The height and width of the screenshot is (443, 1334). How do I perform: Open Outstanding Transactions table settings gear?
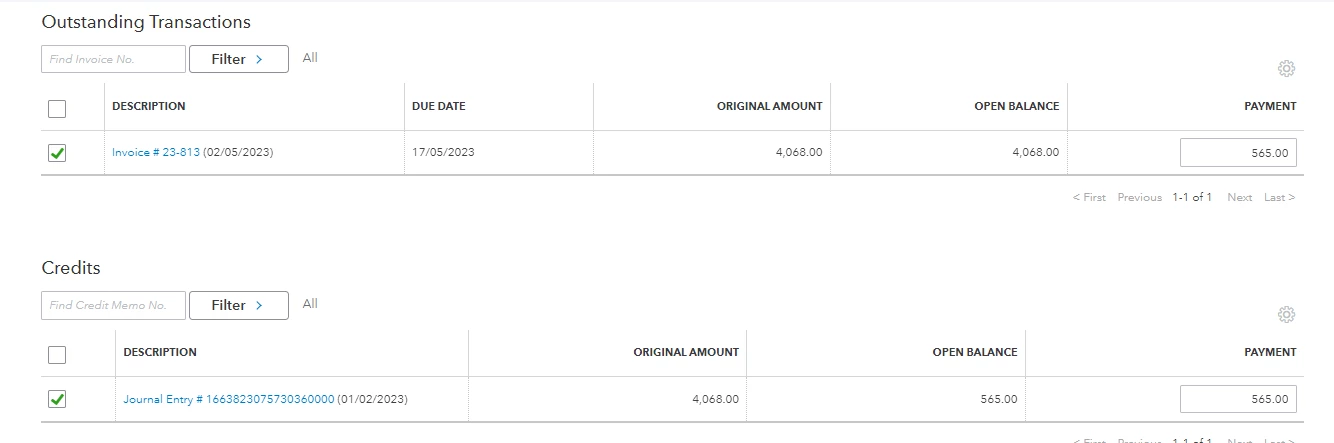[x=1286, y=69]
